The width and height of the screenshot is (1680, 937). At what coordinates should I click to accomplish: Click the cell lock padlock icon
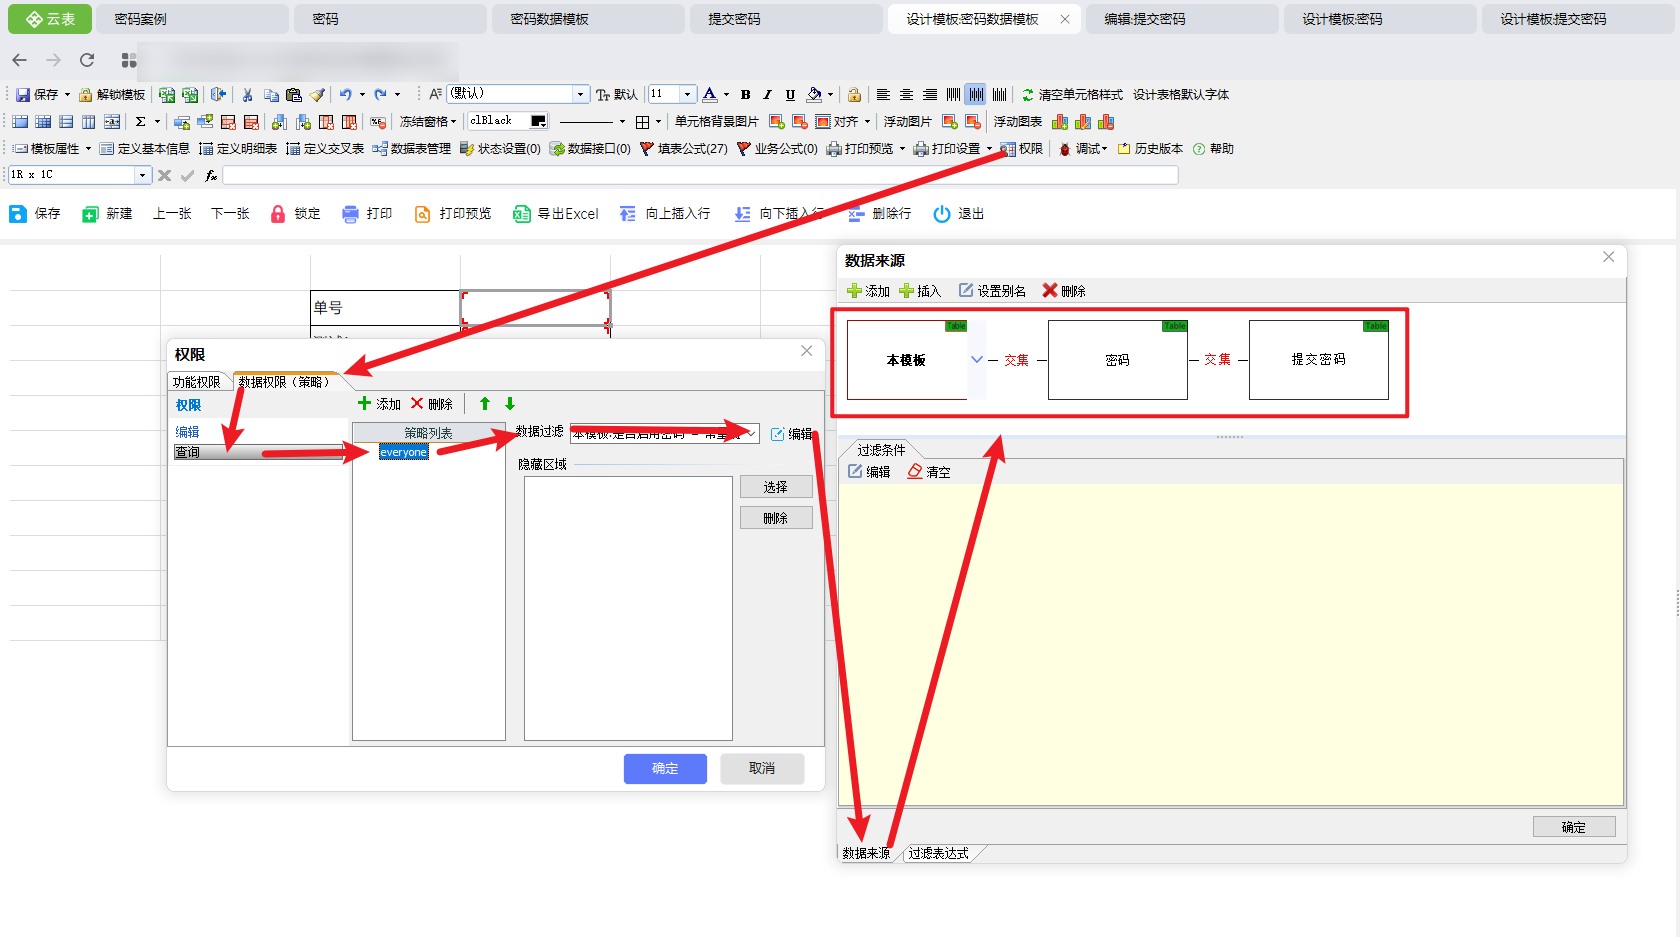[854, 94]
